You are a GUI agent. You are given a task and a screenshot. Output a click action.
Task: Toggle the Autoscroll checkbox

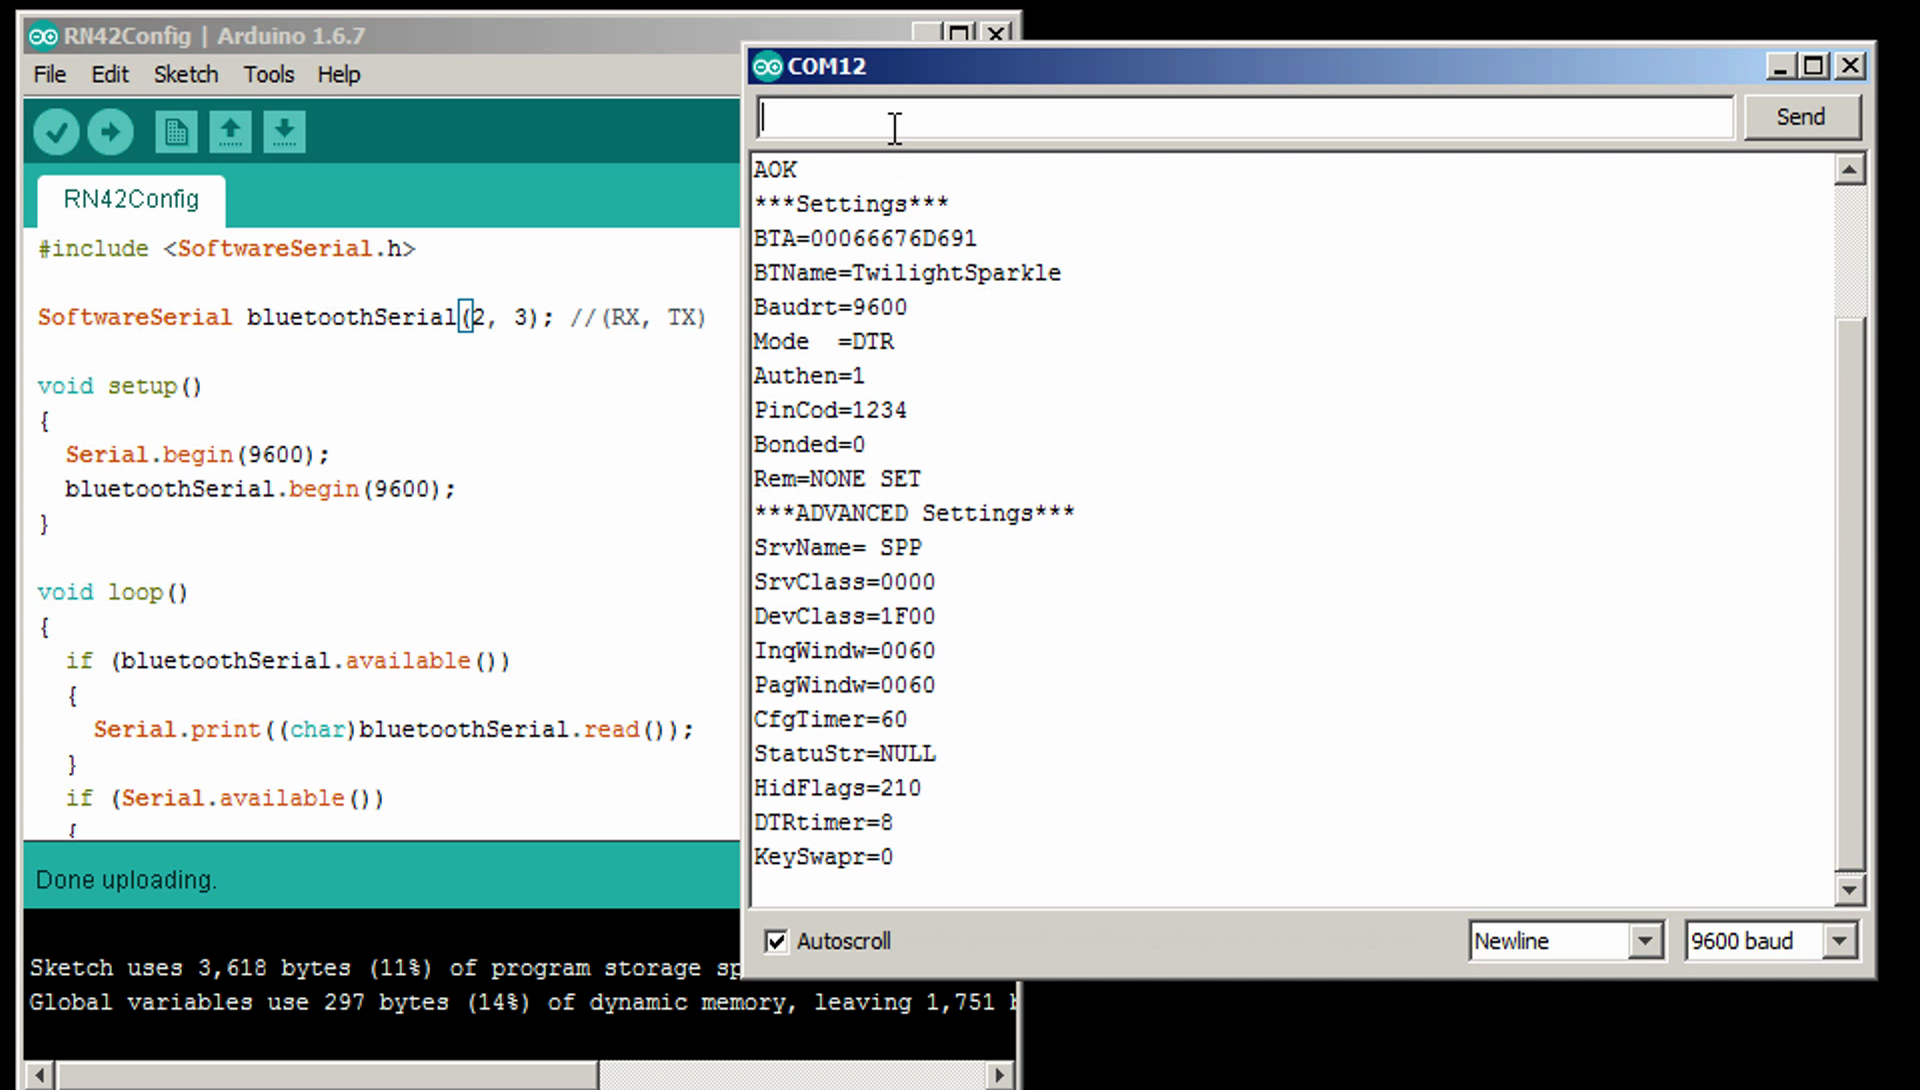pyautogui.click(x=776, y=941)
